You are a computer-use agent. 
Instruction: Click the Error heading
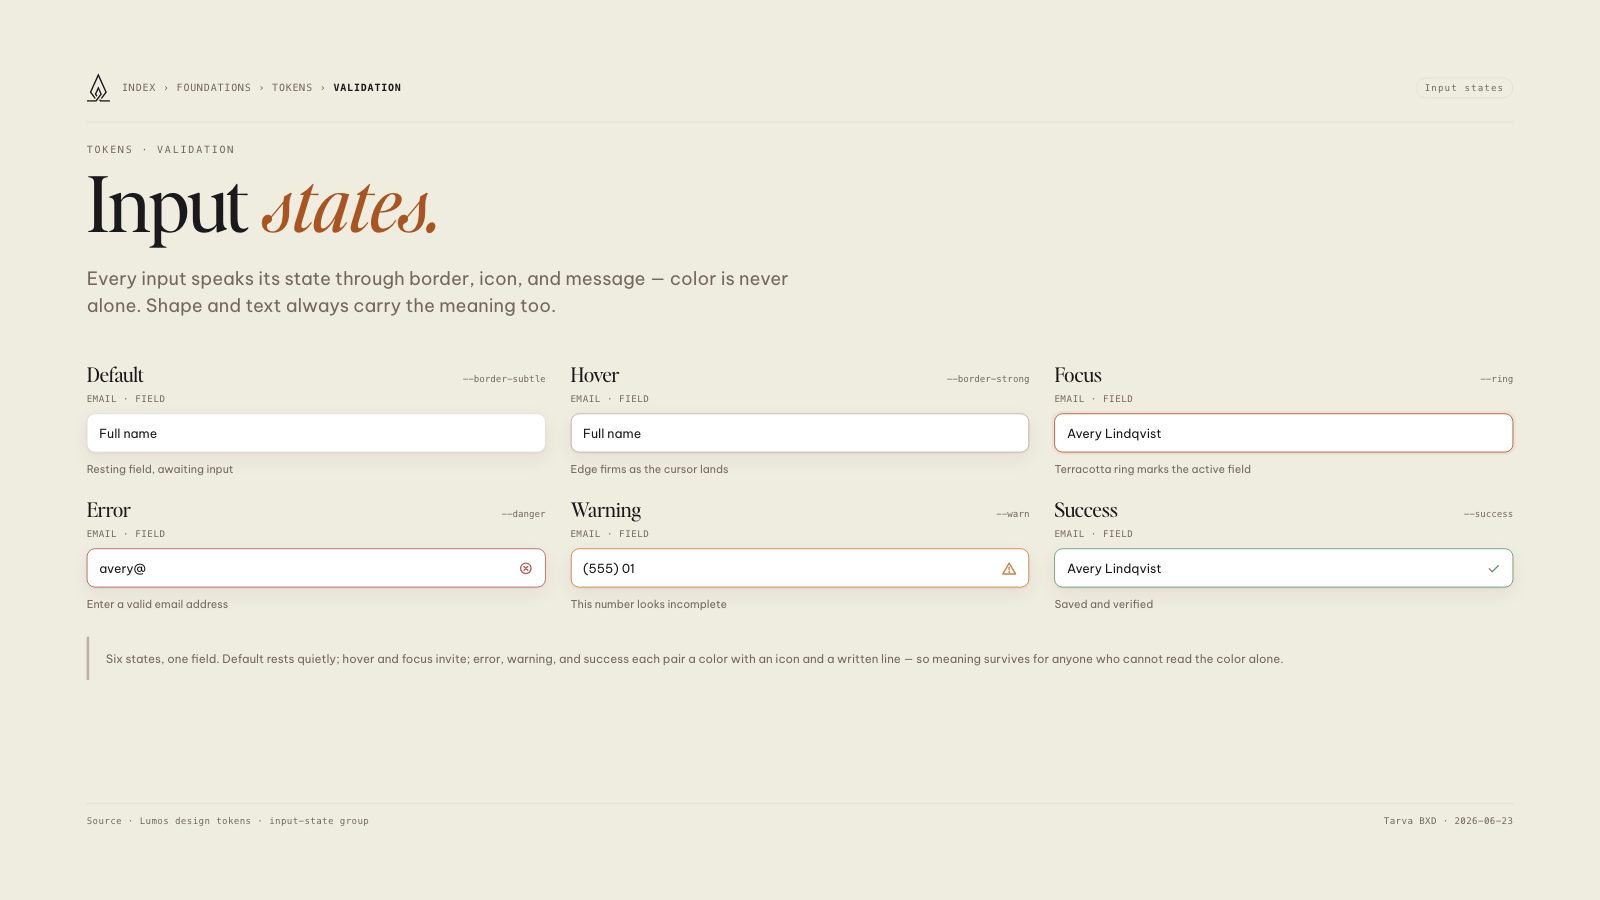109,510
